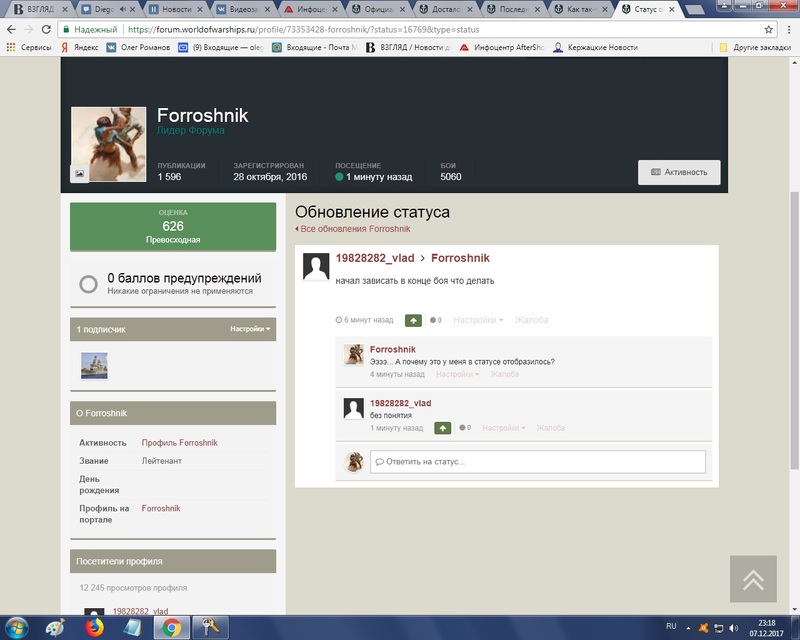
Task: Click the Активность button
Action: tap(679, 173)
